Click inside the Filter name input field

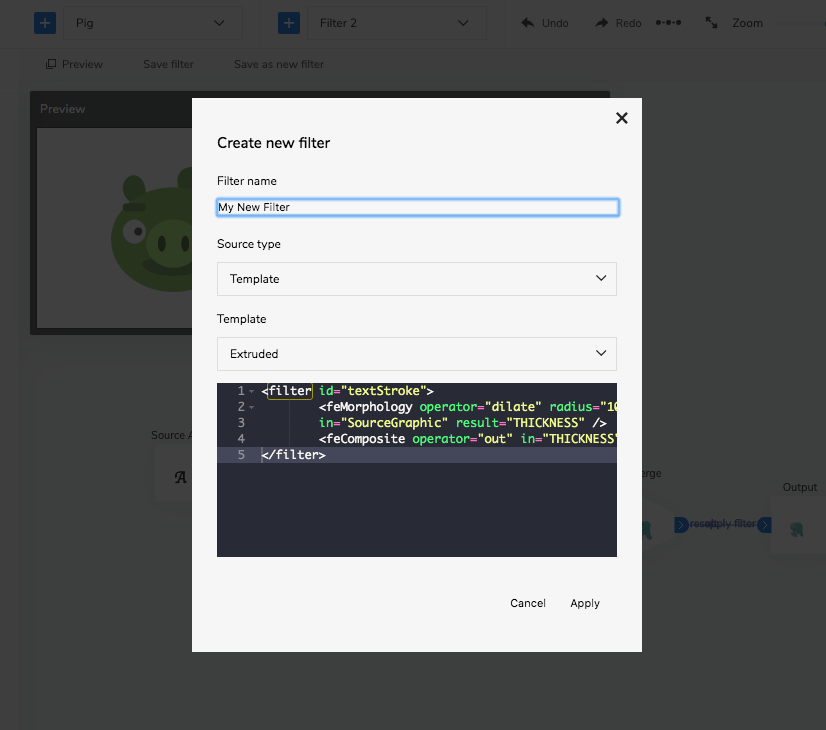[x=416, y=207]
